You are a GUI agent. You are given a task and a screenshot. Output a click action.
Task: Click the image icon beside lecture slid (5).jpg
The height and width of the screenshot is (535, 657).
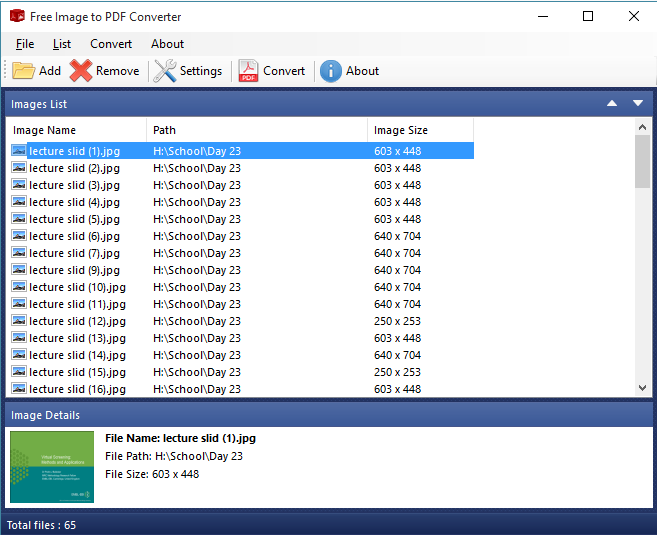point(19,219)
